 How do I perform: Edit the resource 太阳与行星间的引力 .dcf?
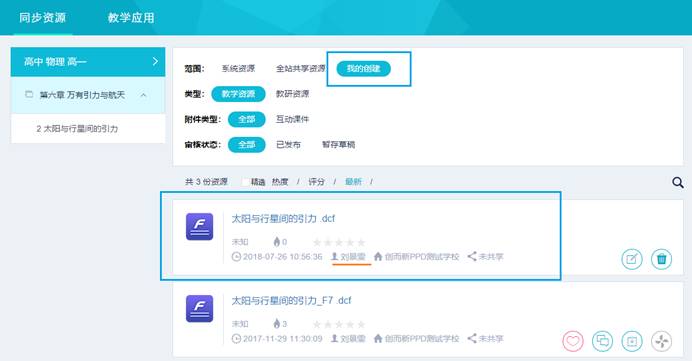[x=632, y=259]
